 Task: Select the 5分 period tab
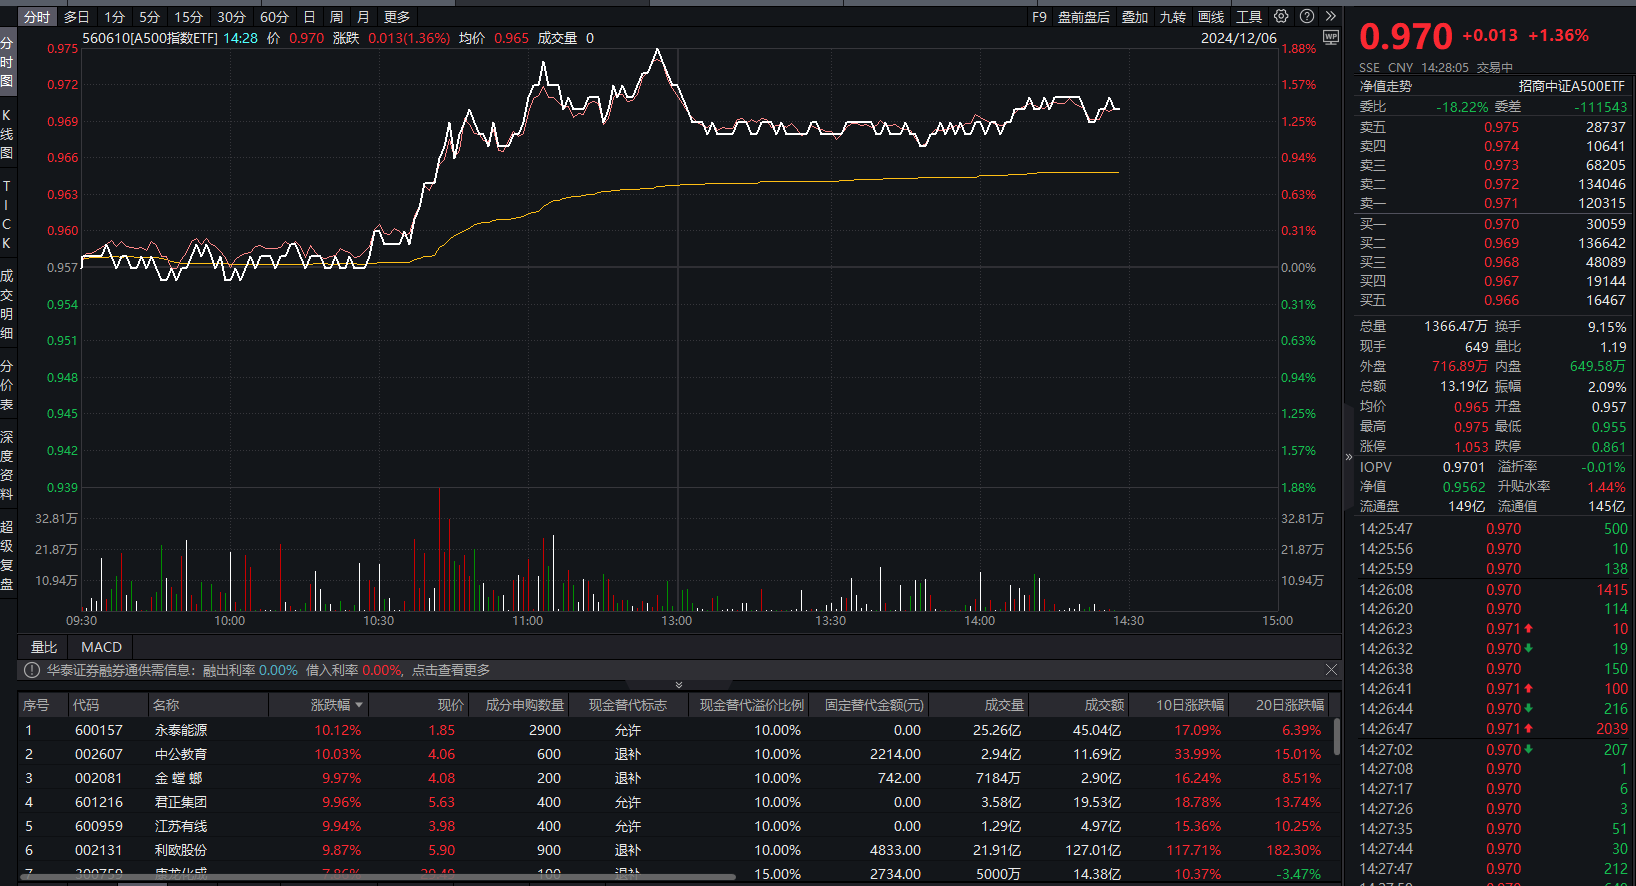click(x=149, y=17)
